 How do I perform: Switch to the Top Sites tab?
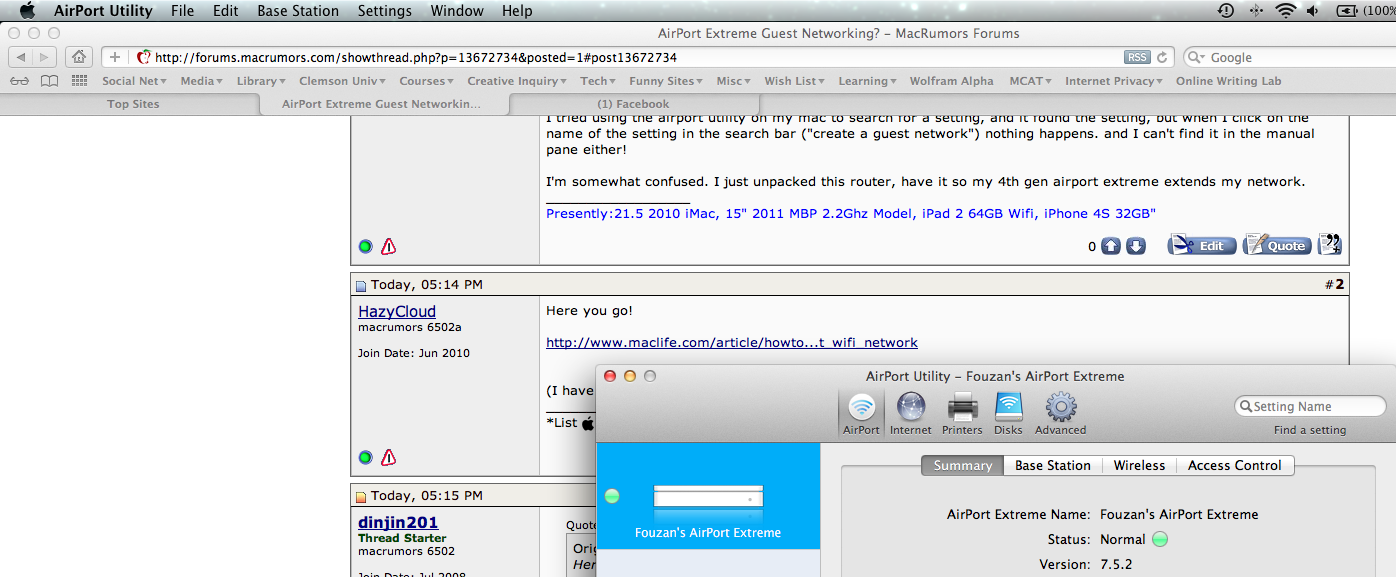(x=133, y=104)
